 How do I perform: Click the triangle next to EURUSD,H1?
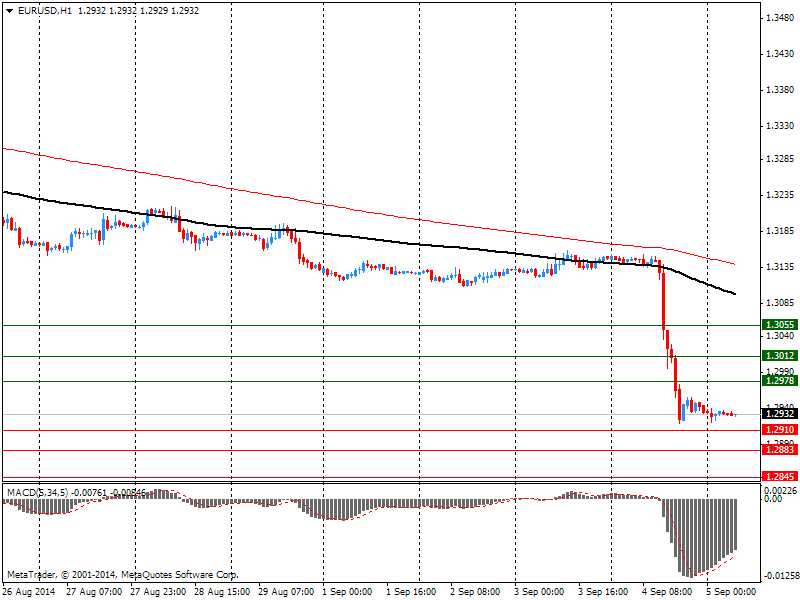[x=9, y=11]
